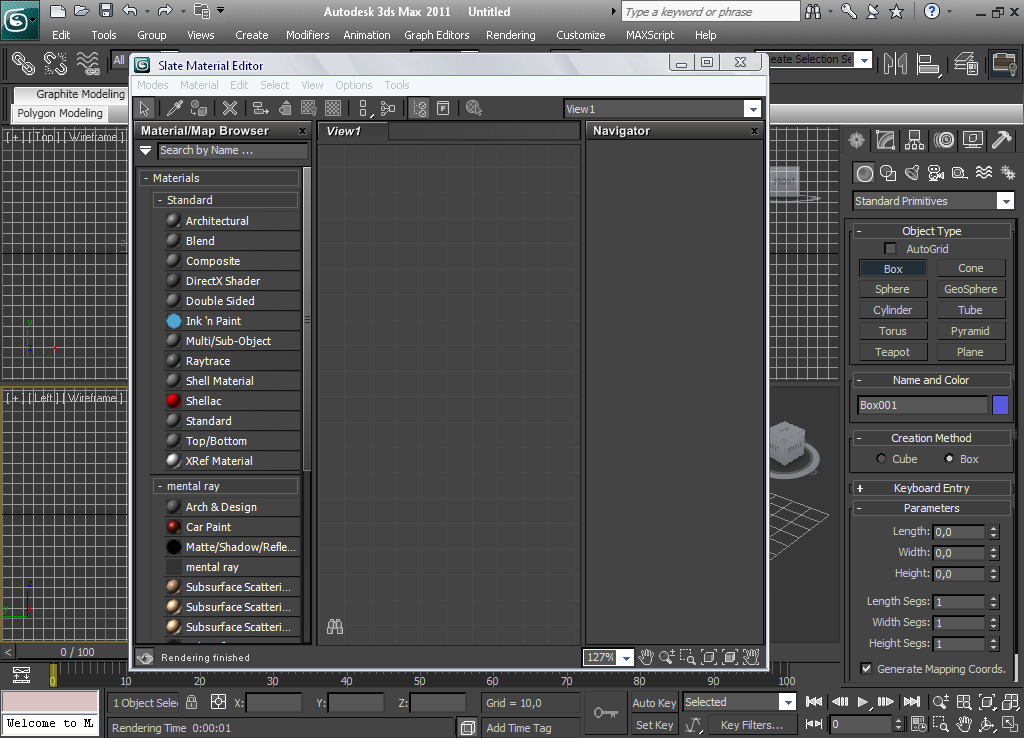The height and width of the screenshot is (738, 1024).
Task: Click the Delete Selected X icon in Slate toolbar
Action: pos(230,108)
